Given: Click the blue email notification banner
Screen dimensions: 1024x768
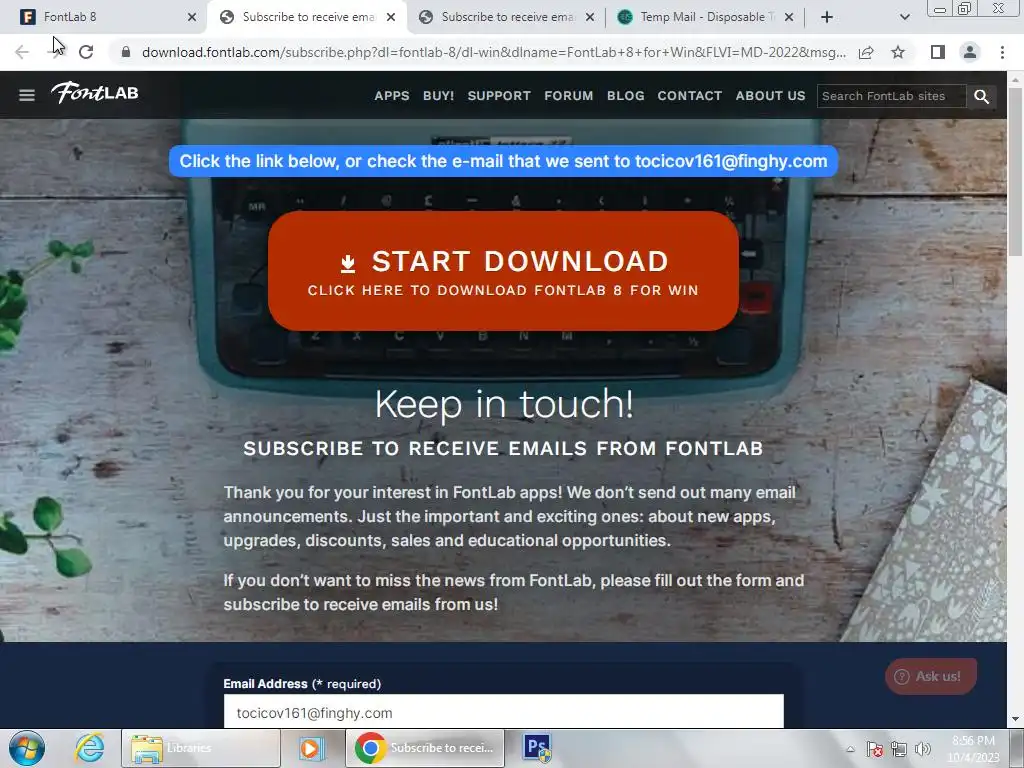Looking at the screenshot, I should pyautogui.click(x=504, y=161).
